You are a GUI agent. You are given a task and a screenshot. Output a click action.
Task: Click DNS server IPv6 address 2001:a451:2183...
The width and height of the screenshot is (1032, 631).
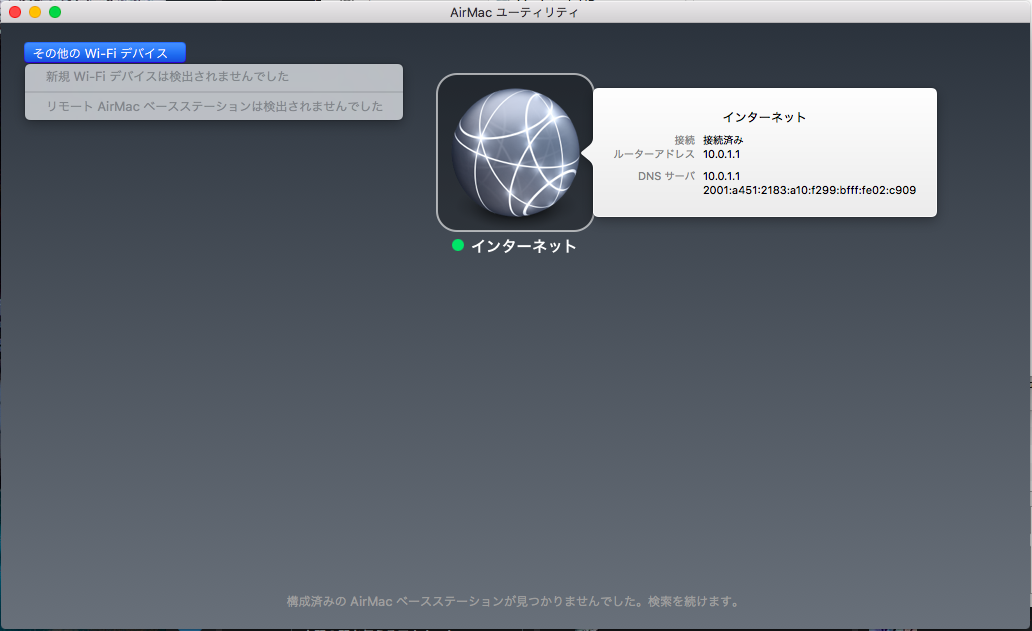pyautogui.click(x=810, y=190)
